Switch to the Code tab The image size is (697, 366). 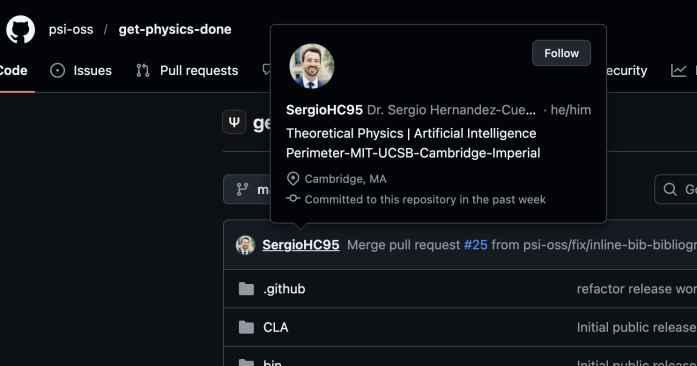(x=13, y=70)
